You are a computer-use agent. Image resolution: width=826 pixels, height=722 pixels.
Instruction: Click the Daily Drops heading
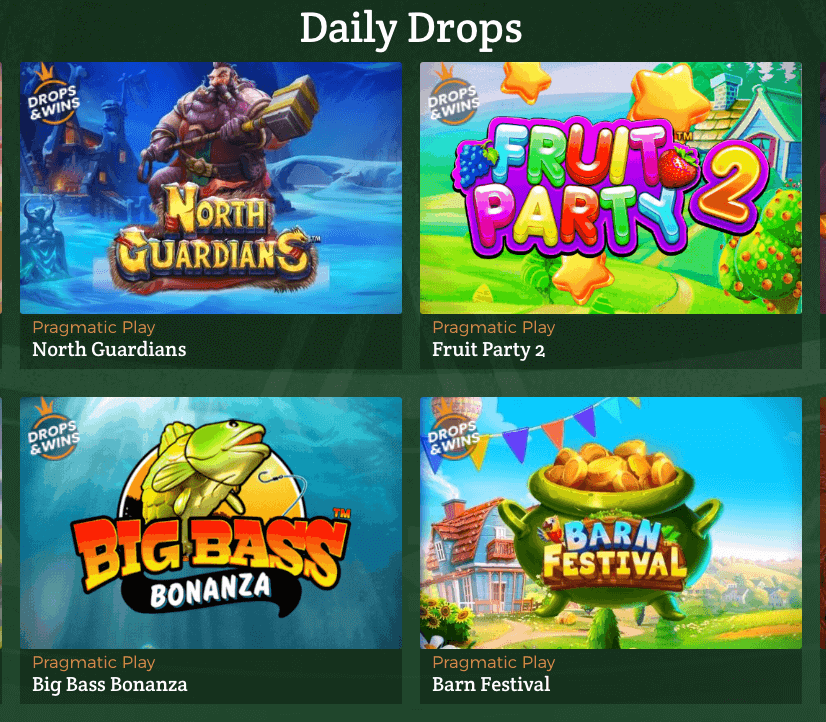pyautogui.click(x=411, y=29)
